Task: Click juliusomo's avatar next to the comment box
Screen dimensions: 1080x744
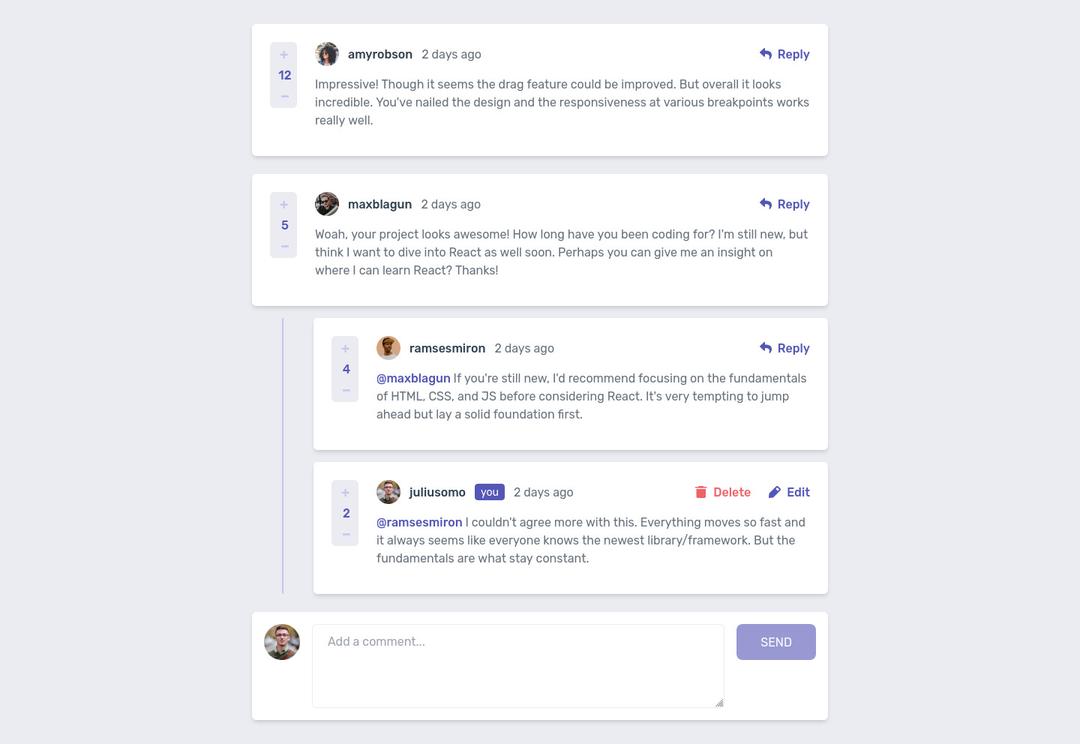Action: 282,642
